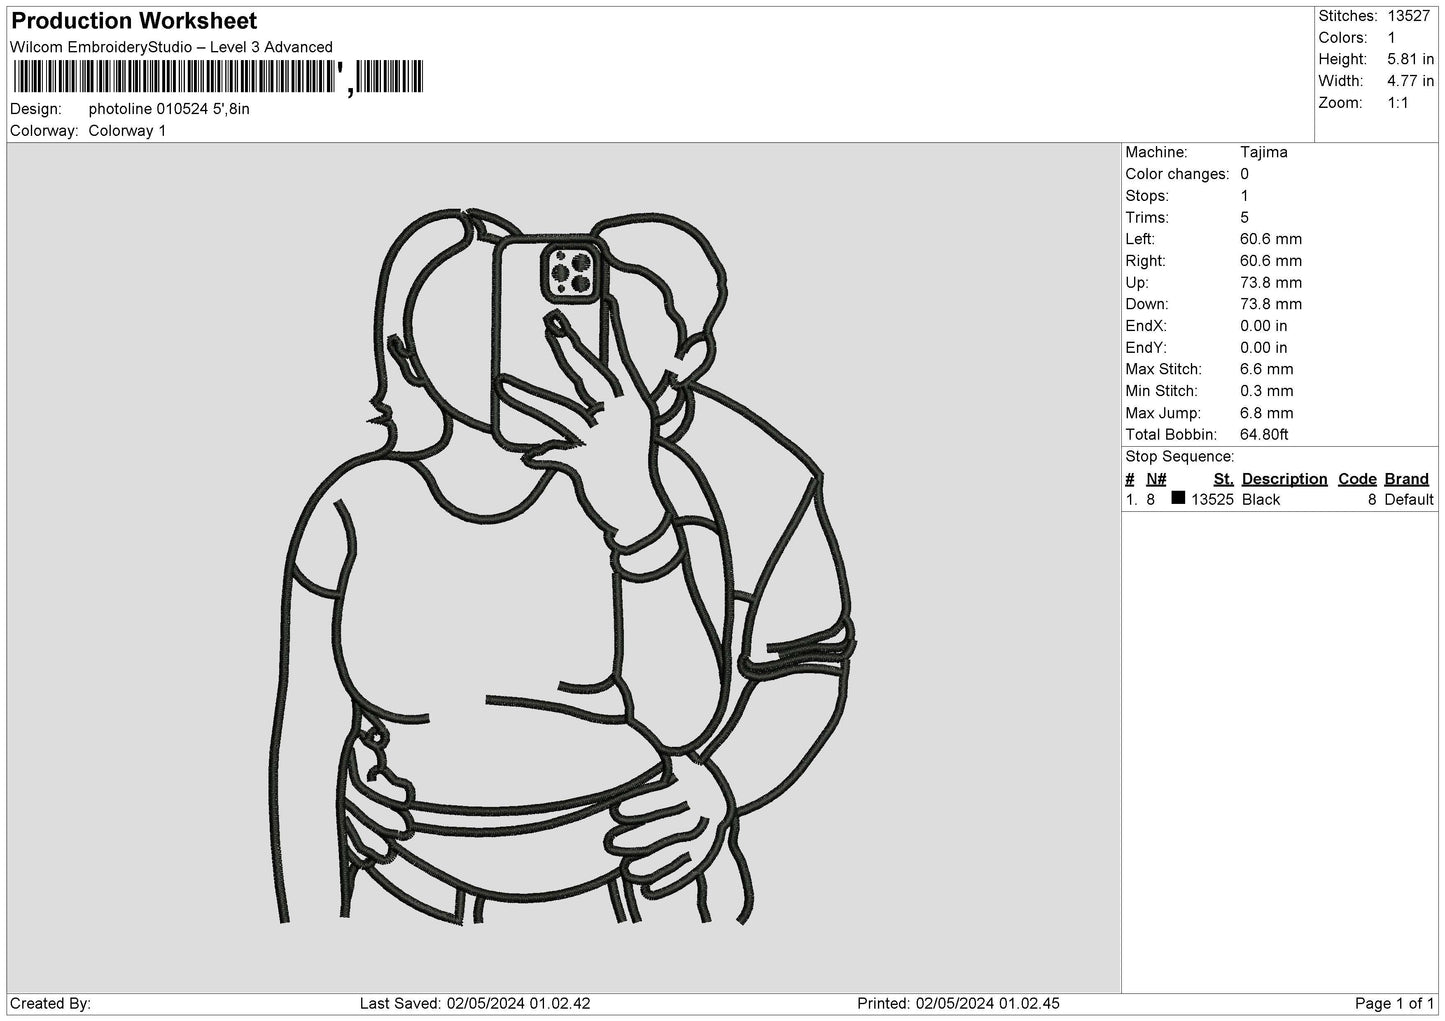
Task: Click the Up value 73.8 mm
Action: click(x=1271, y=283)
